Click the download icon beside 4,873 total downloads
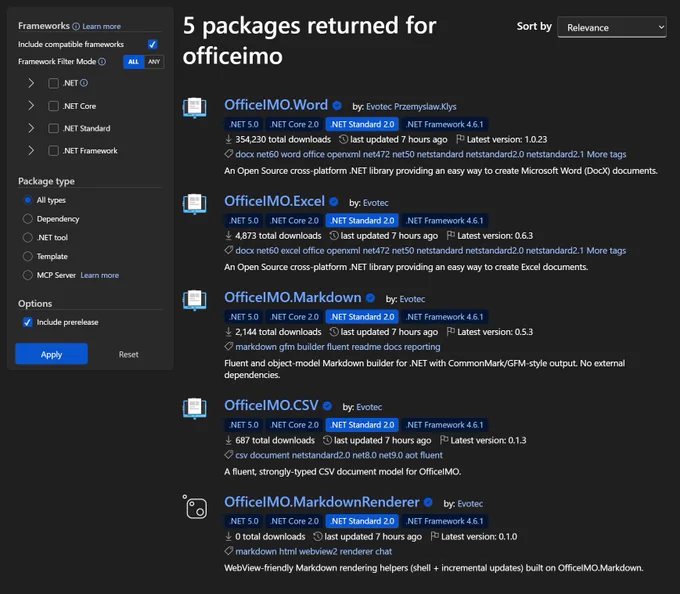The image size is (680, 594). (229, 236)
